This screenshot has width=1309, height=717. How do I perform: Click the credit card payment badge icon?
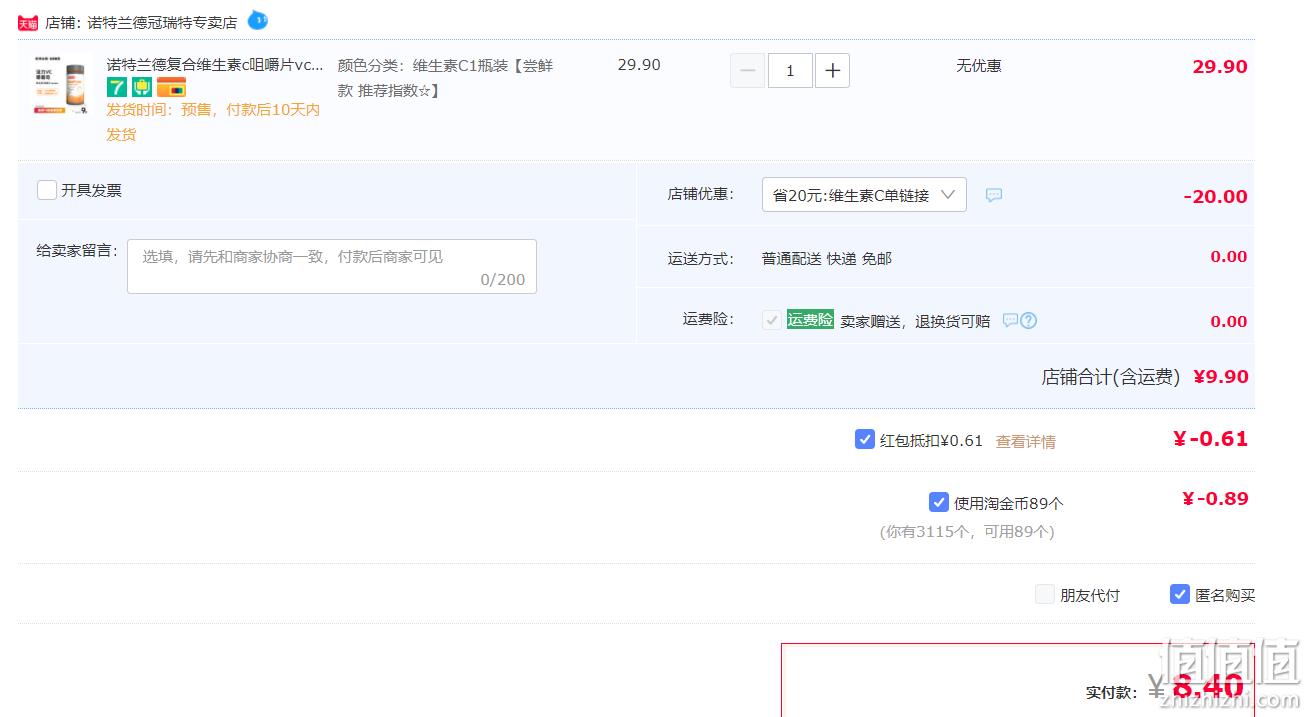171,88
